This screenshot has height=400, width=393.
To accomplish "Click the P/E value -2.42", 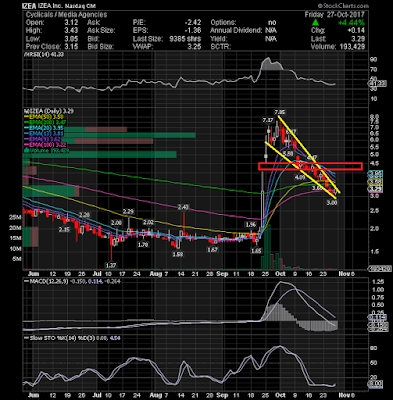I will pos(193,23).
